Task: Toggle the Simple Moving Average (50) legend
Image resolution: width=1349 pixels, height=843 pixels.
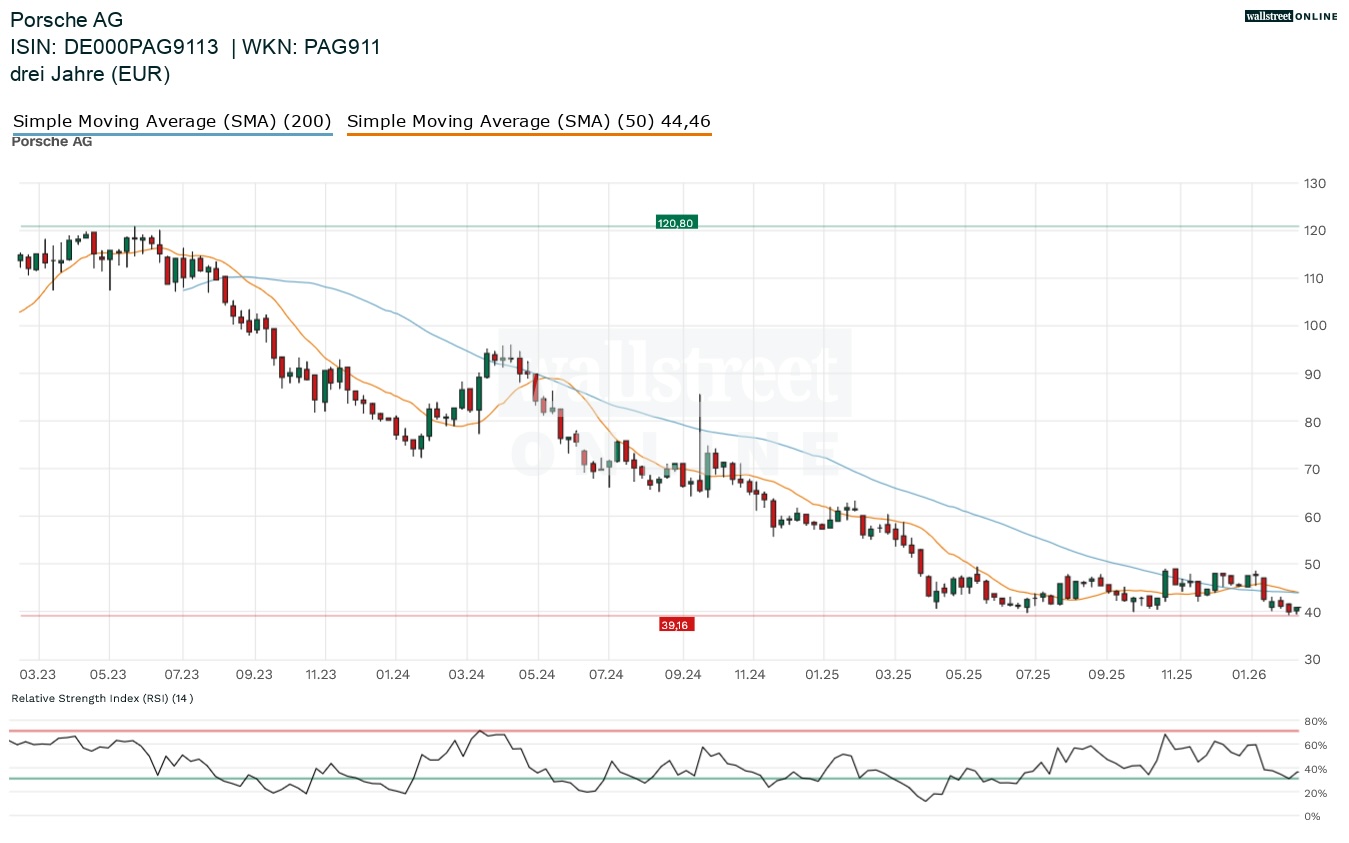Action: [528, 121]
